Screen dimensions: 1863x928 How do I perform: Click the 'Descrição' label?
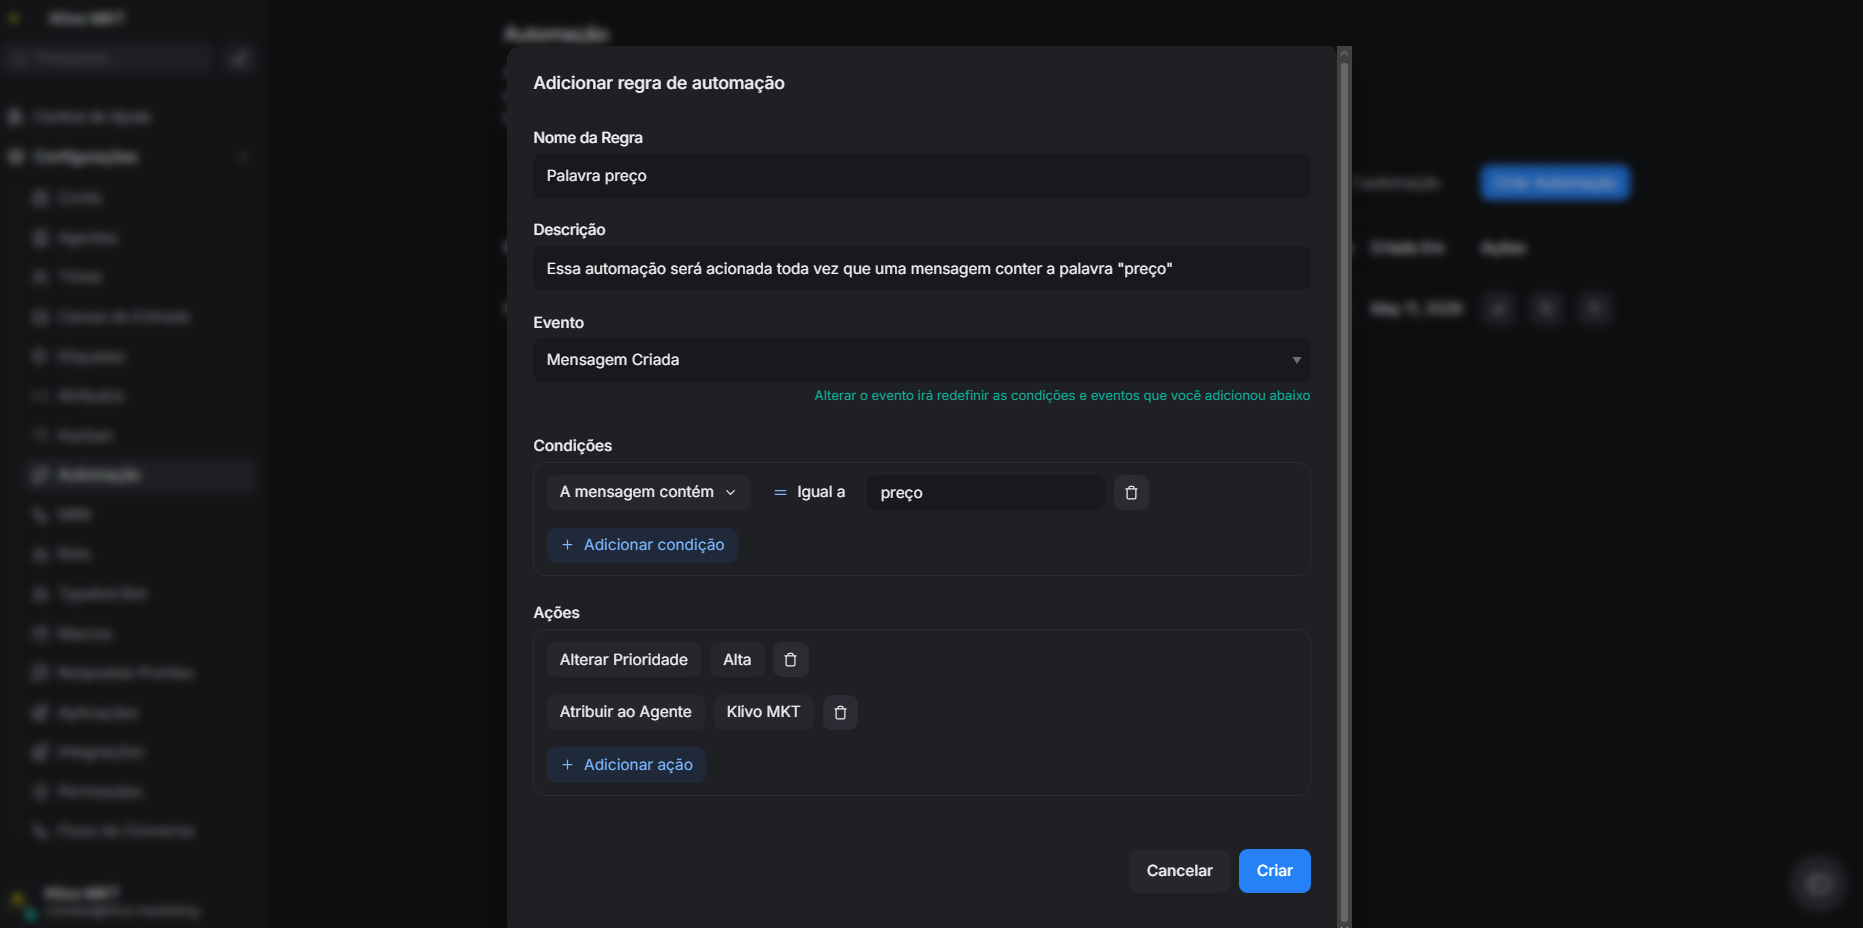569,230
